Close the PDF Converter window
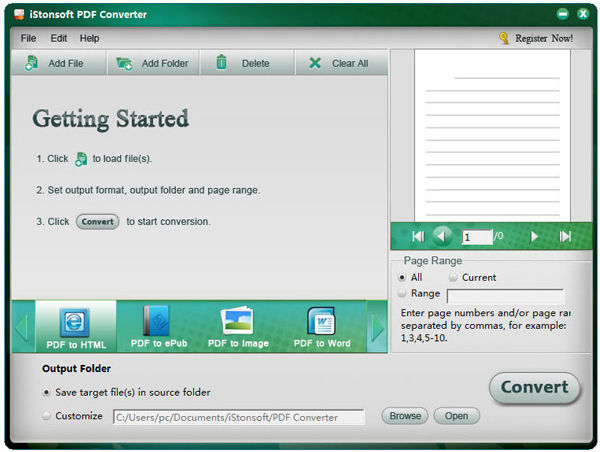The width and height of the screenshot is (600, 452). (x=583, y=14)
